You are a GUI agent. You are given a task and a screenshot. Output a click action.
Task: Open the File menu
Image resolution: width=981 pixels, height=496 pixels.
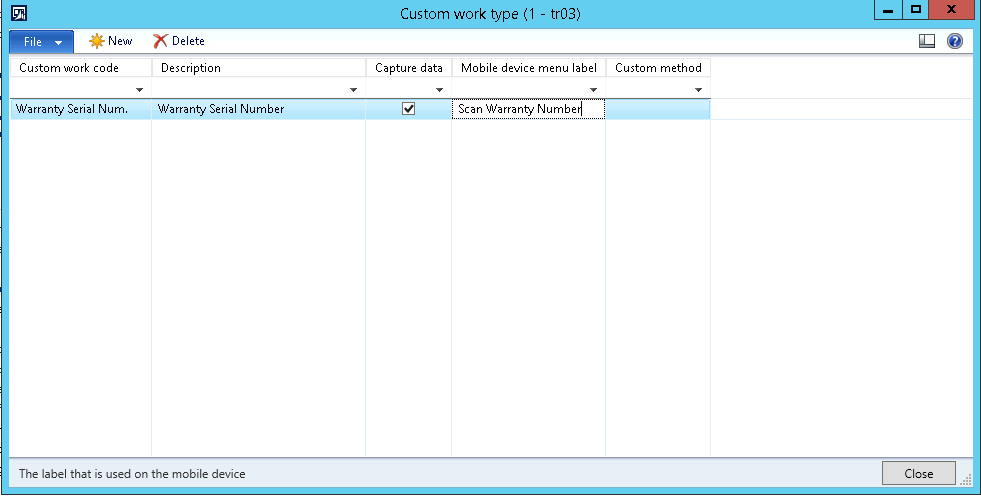point(41,42)
